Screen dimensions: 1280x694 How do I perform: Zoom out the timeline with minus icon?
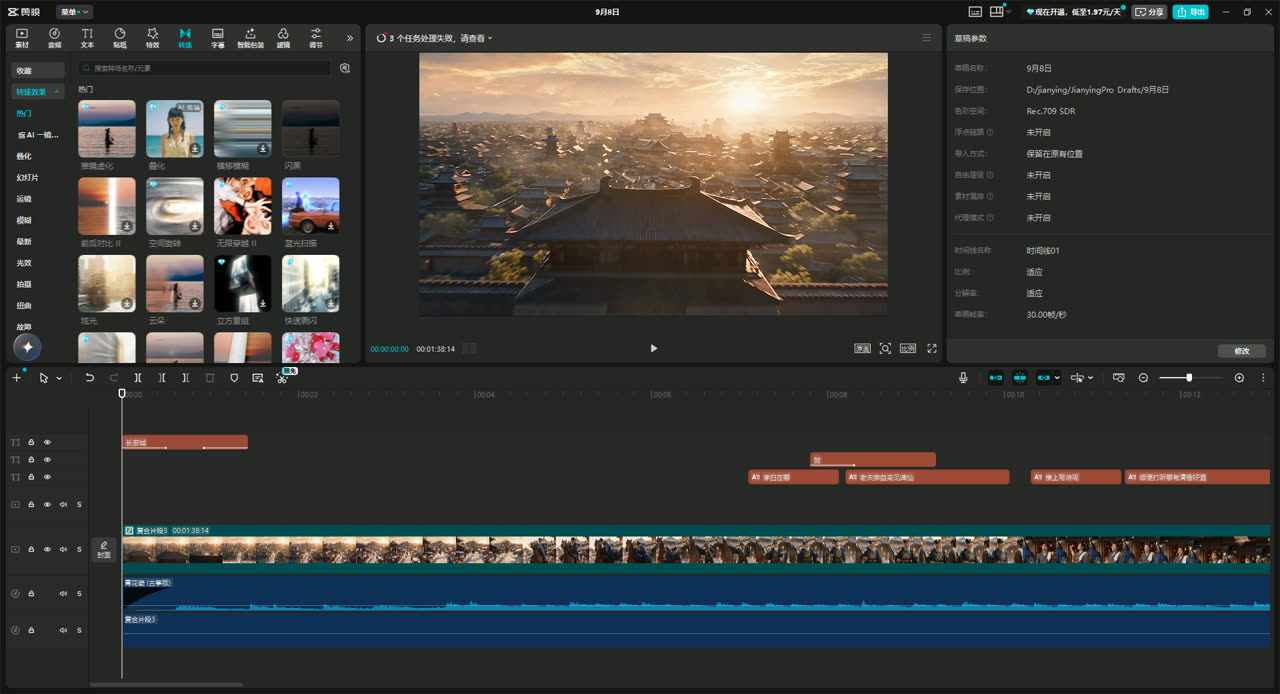click(1144, 378)
